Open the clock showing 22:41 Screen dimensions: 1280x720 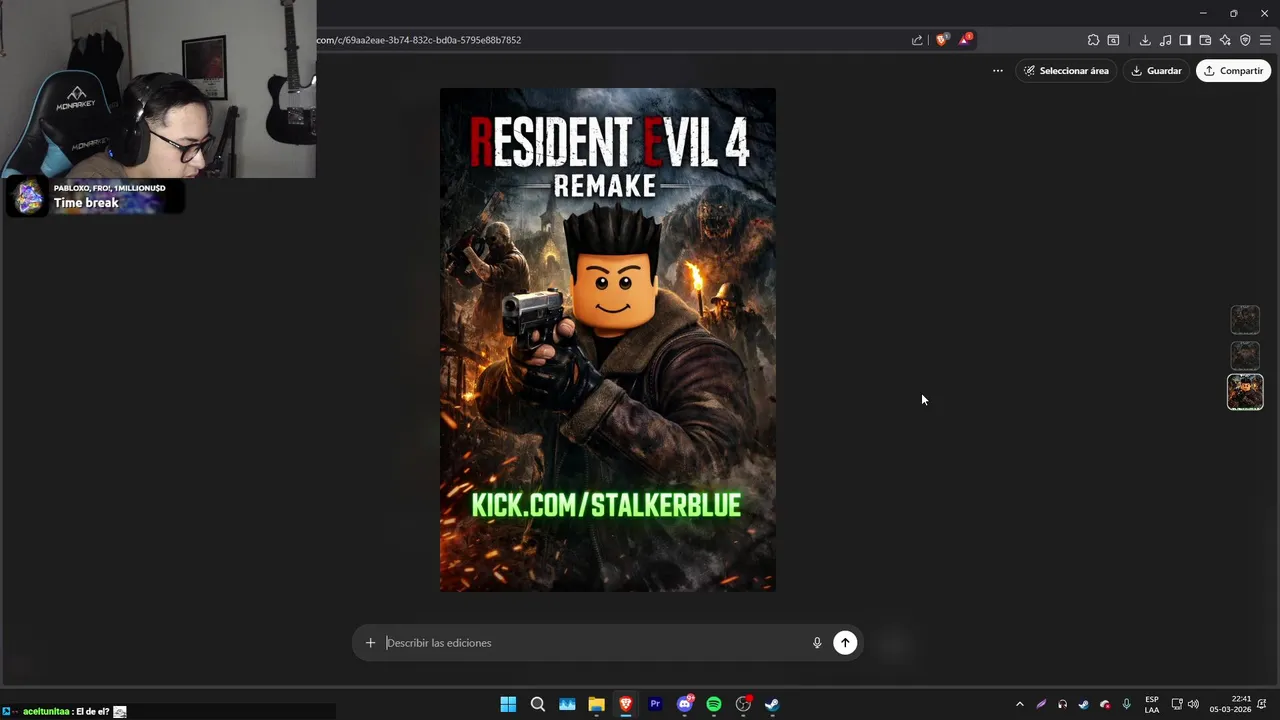(1230, 704)
